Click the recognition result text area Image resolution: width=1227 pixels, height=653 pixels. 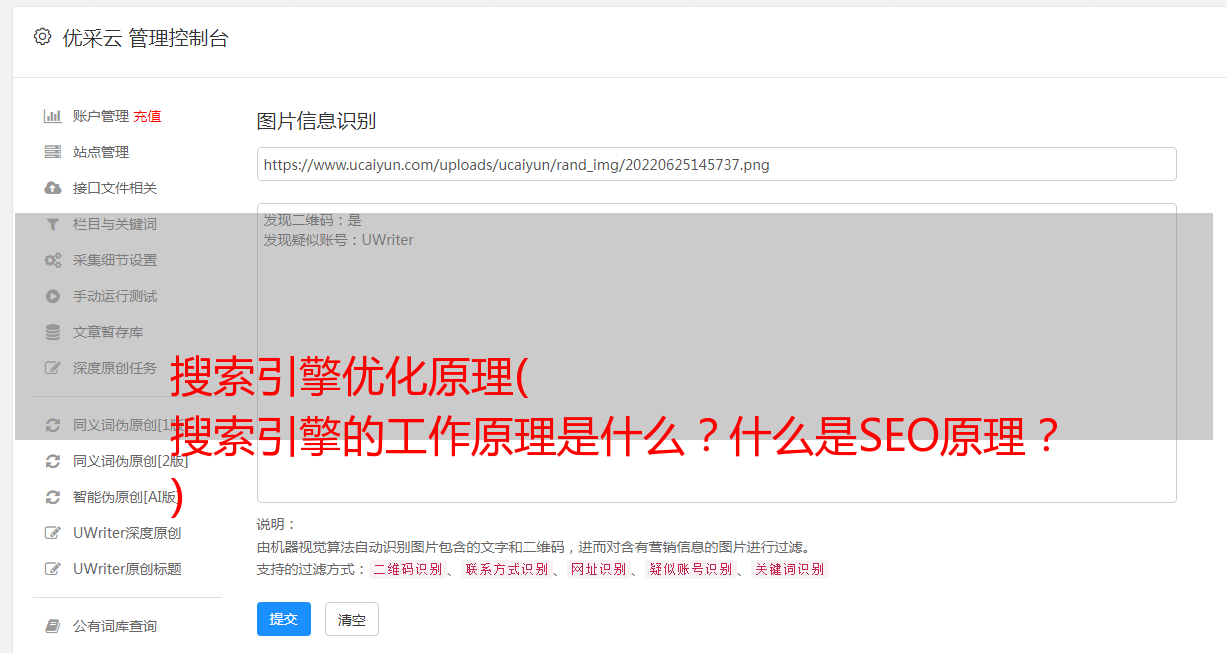click(716, 352)
